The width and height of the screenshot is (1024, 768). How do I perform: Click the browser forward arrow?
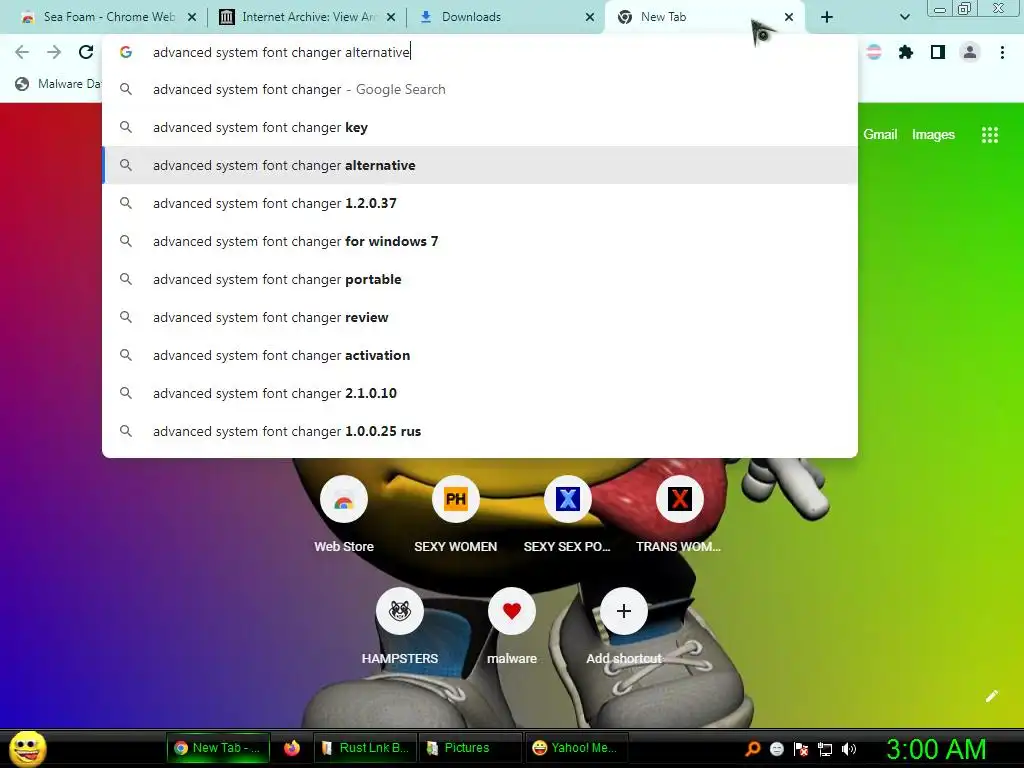54,52
